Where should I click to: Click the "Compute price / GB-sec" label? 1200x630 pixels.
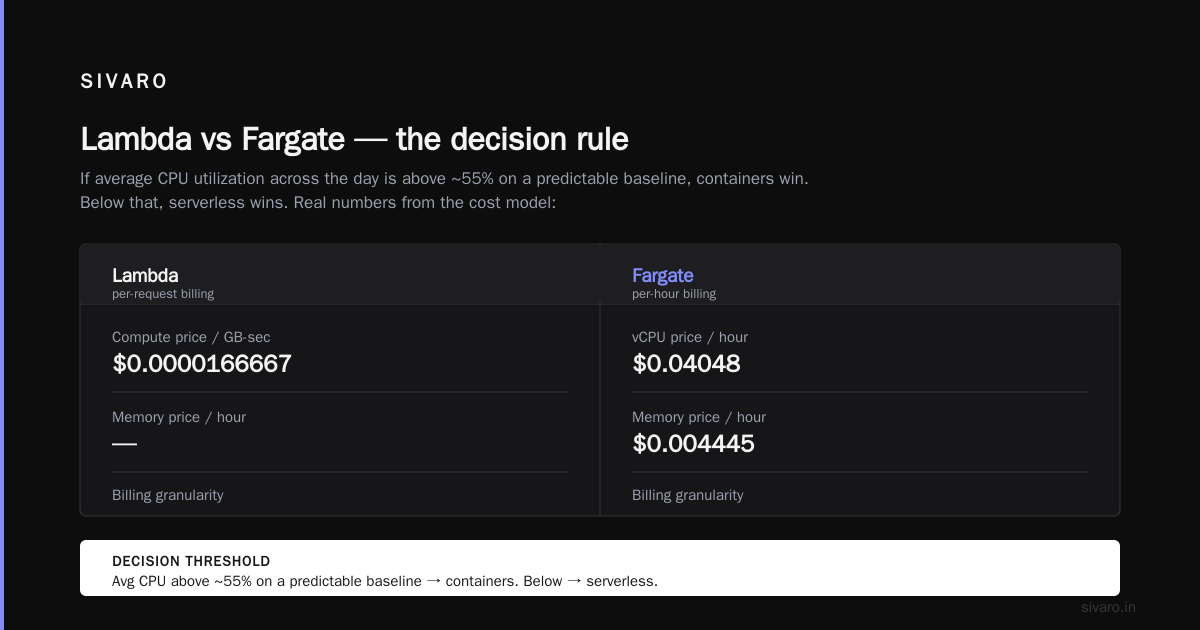191,337
